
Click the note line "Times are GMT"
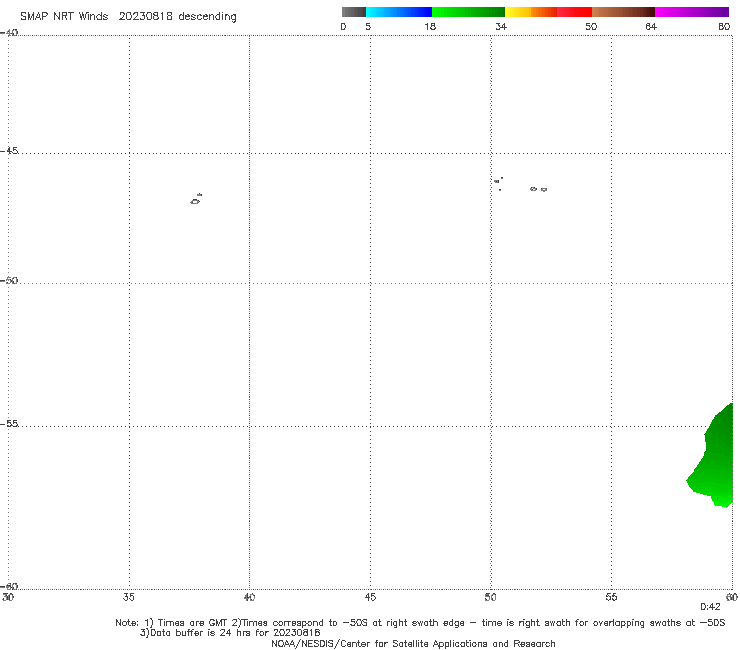pos(192,623)
